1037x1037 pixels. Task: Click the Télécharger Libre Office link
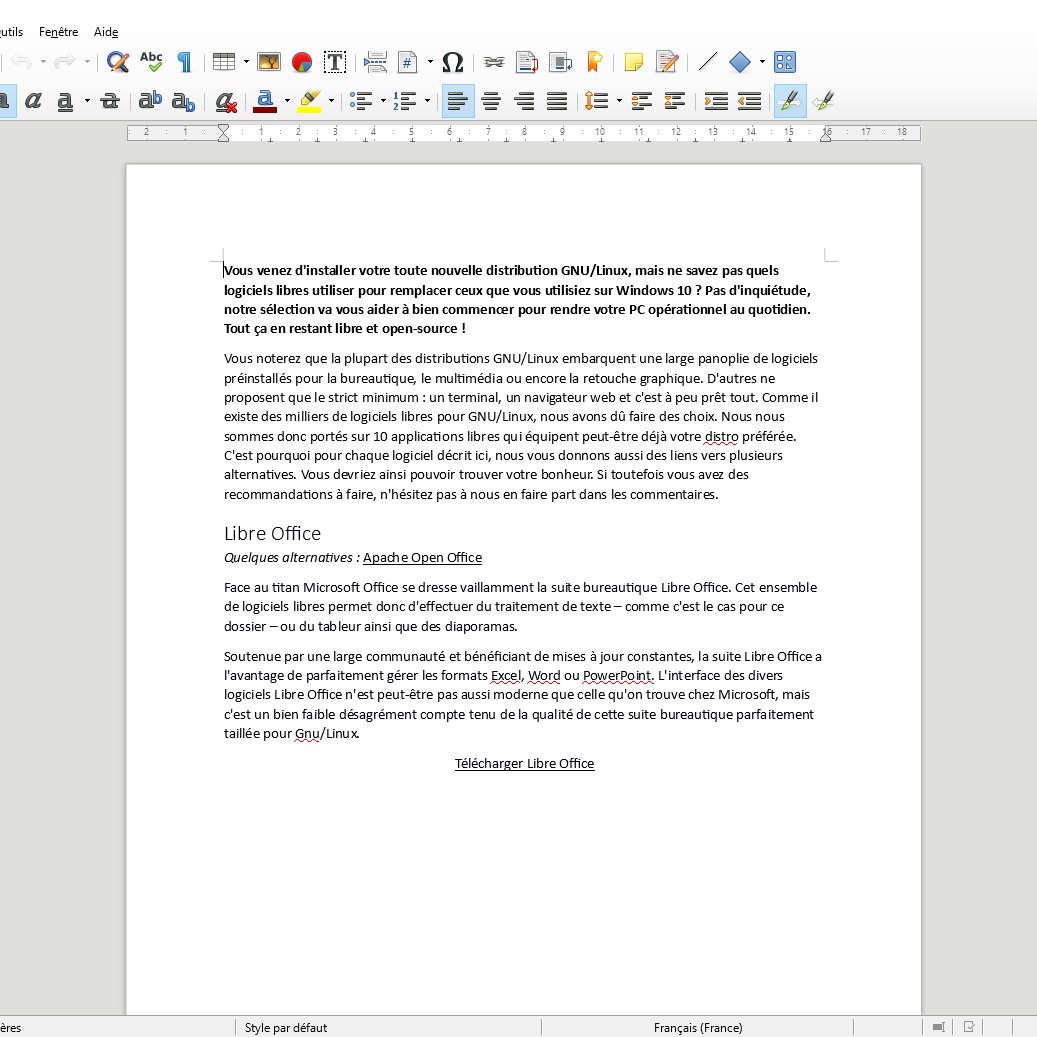524,763
